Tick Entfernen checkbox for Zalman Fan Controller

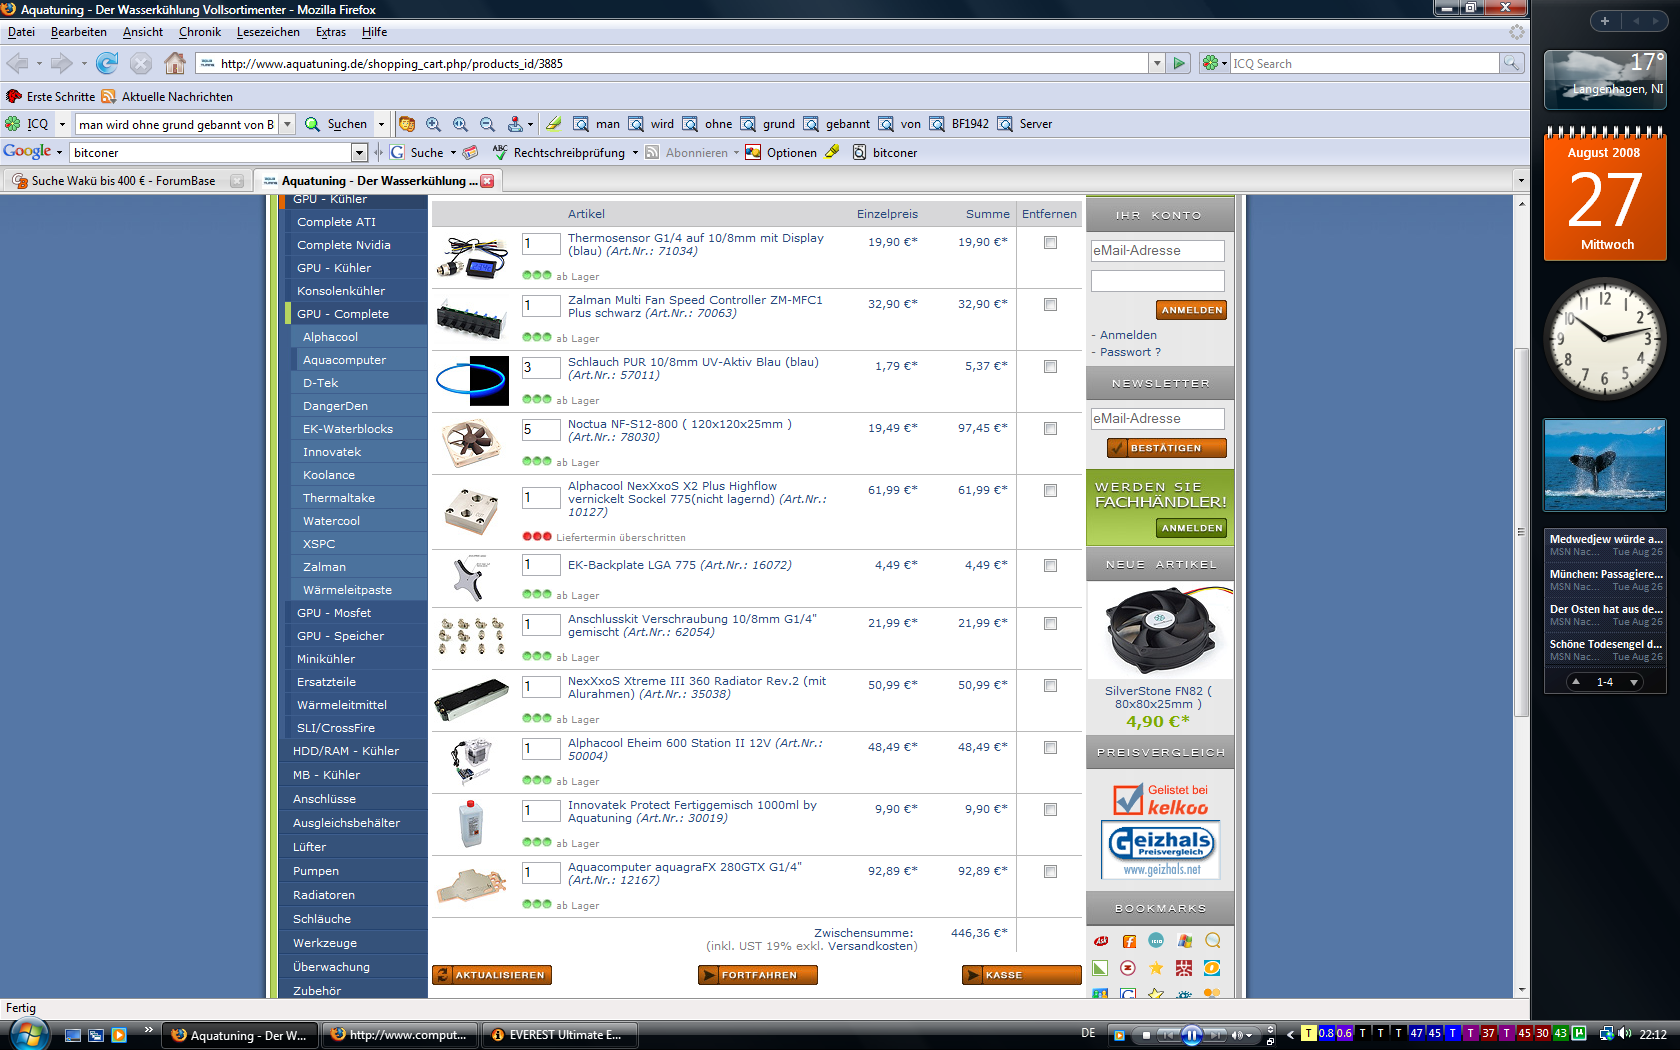point(1050,304)
